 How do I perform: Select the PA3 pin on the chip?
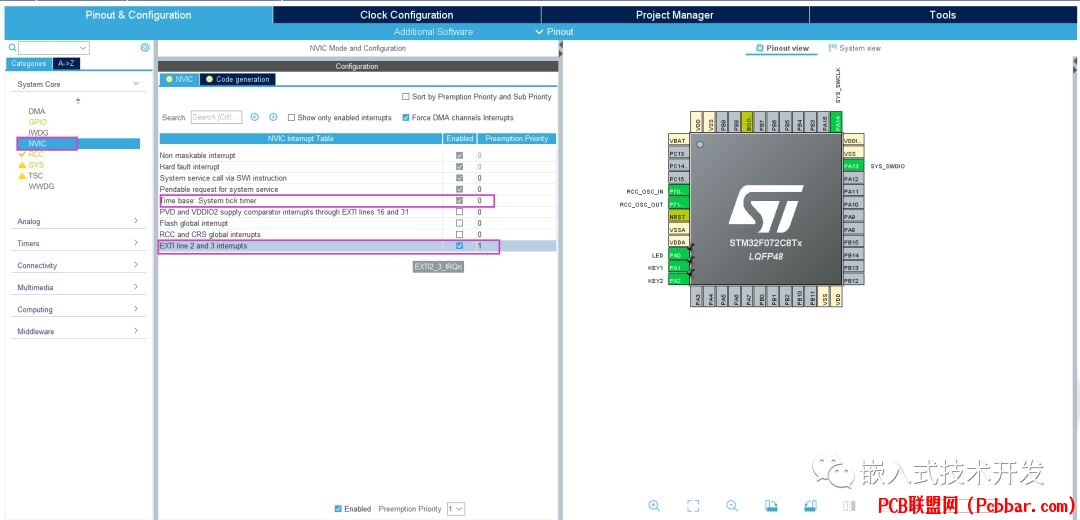coord(698,297)
